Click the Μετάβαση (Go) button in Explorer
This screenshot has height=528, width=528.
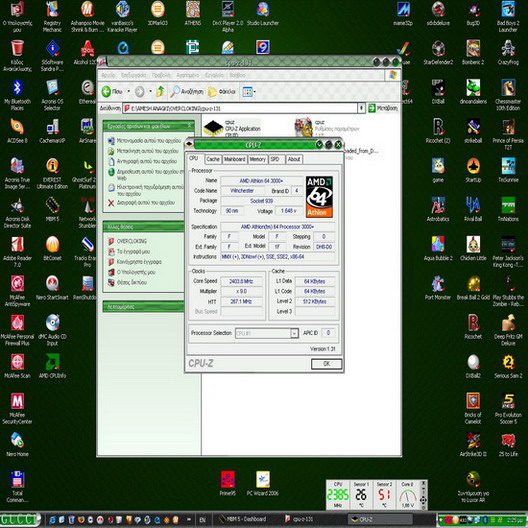tap(384, 108)
